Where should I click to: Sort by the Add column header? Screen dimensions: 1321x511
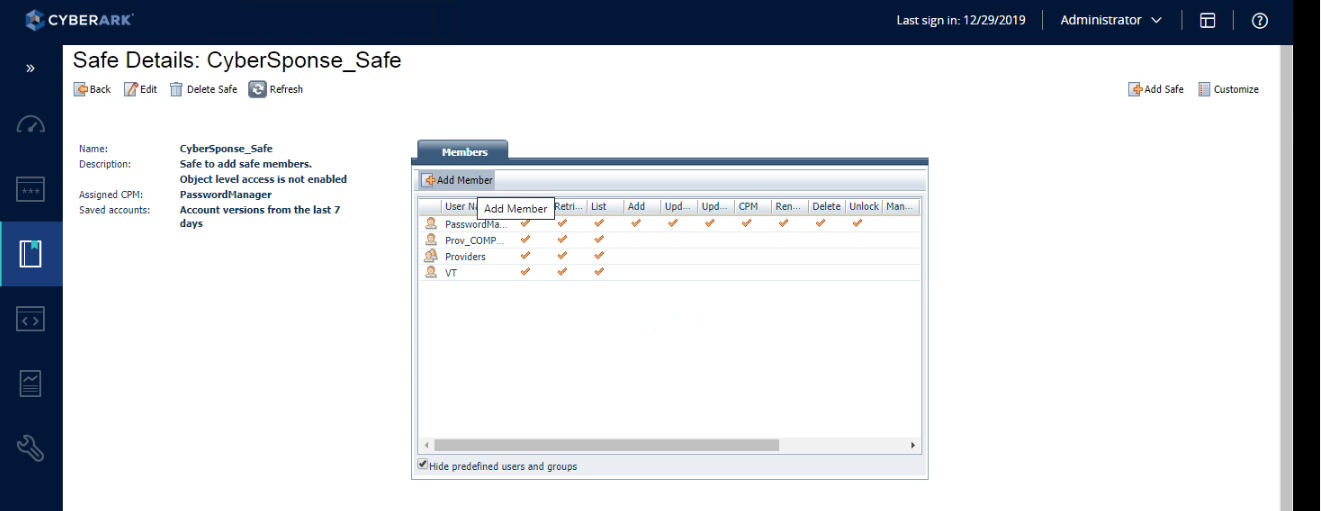tap(641, 207)
